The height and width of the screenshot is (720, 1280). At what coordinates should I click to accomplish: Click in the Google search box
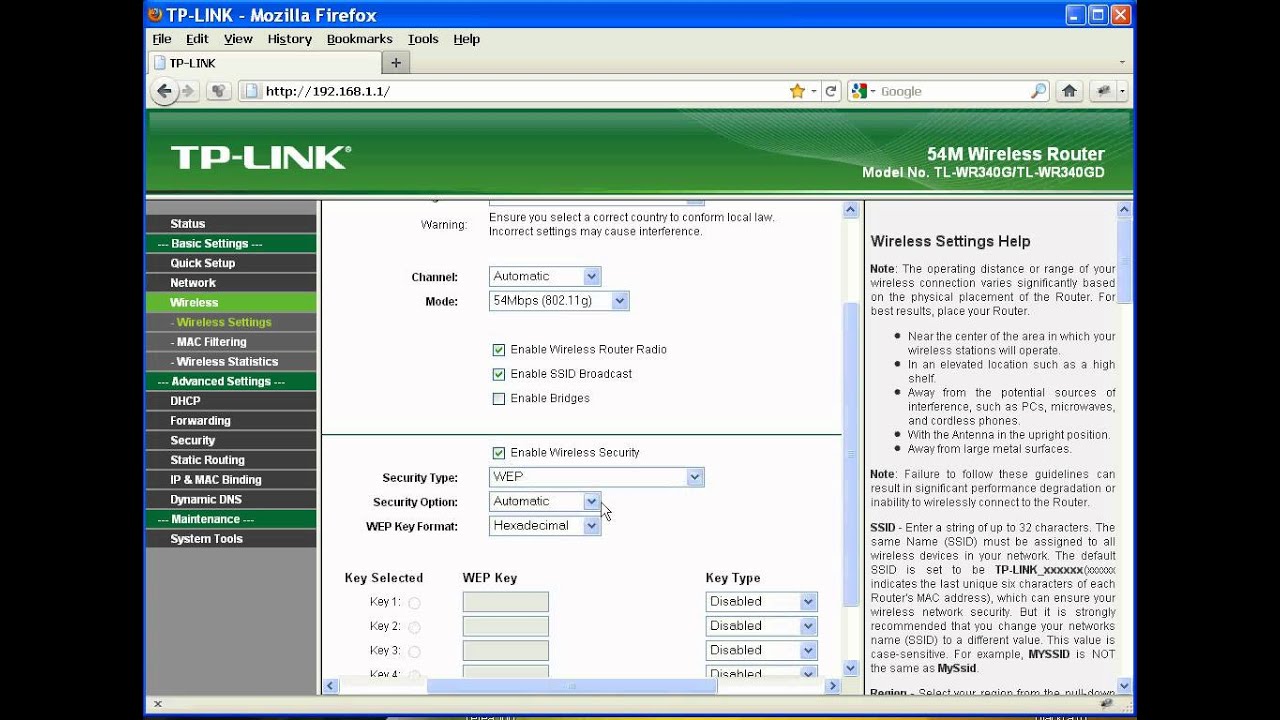point(953,91)
